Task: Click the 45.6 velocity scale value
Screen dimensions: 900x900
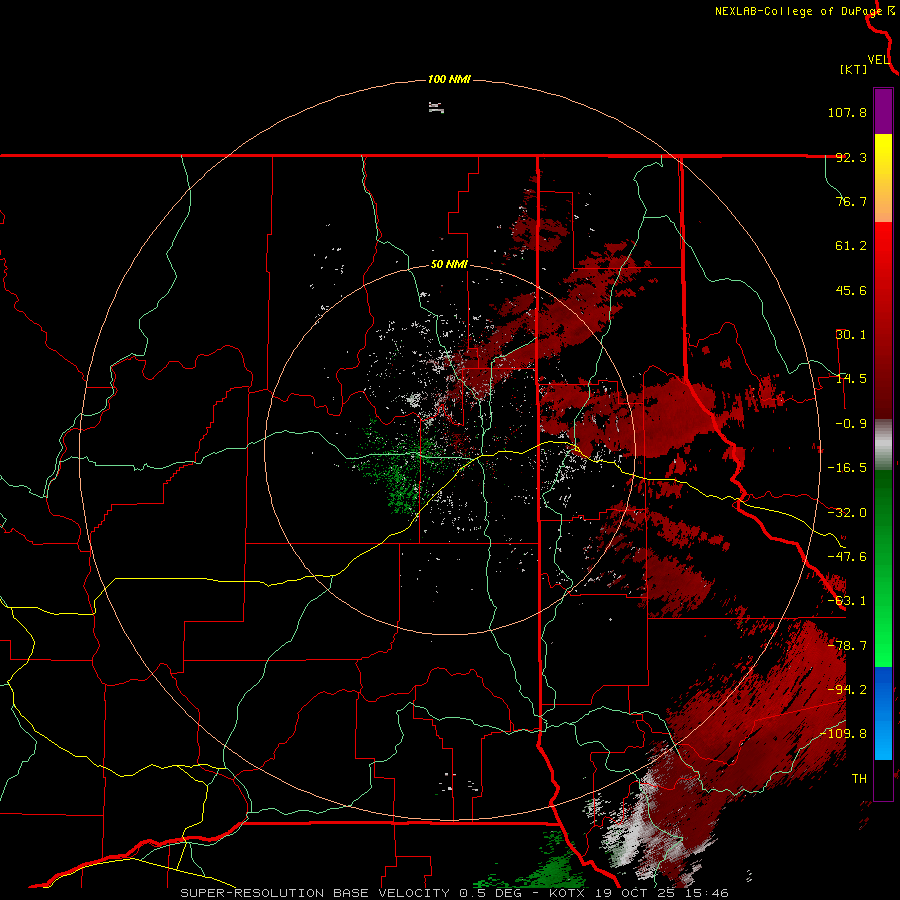Action: pos(851,290)
